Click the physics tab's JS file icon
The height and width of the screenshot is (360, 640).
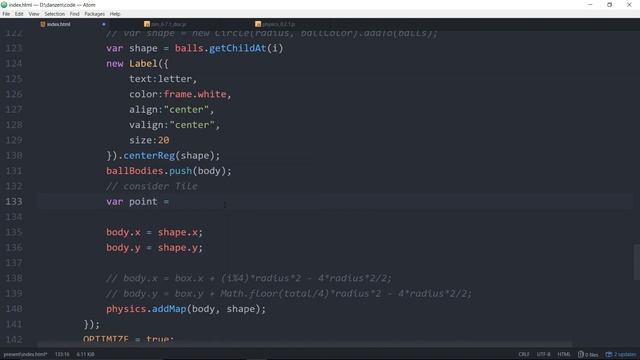point(258,24)
